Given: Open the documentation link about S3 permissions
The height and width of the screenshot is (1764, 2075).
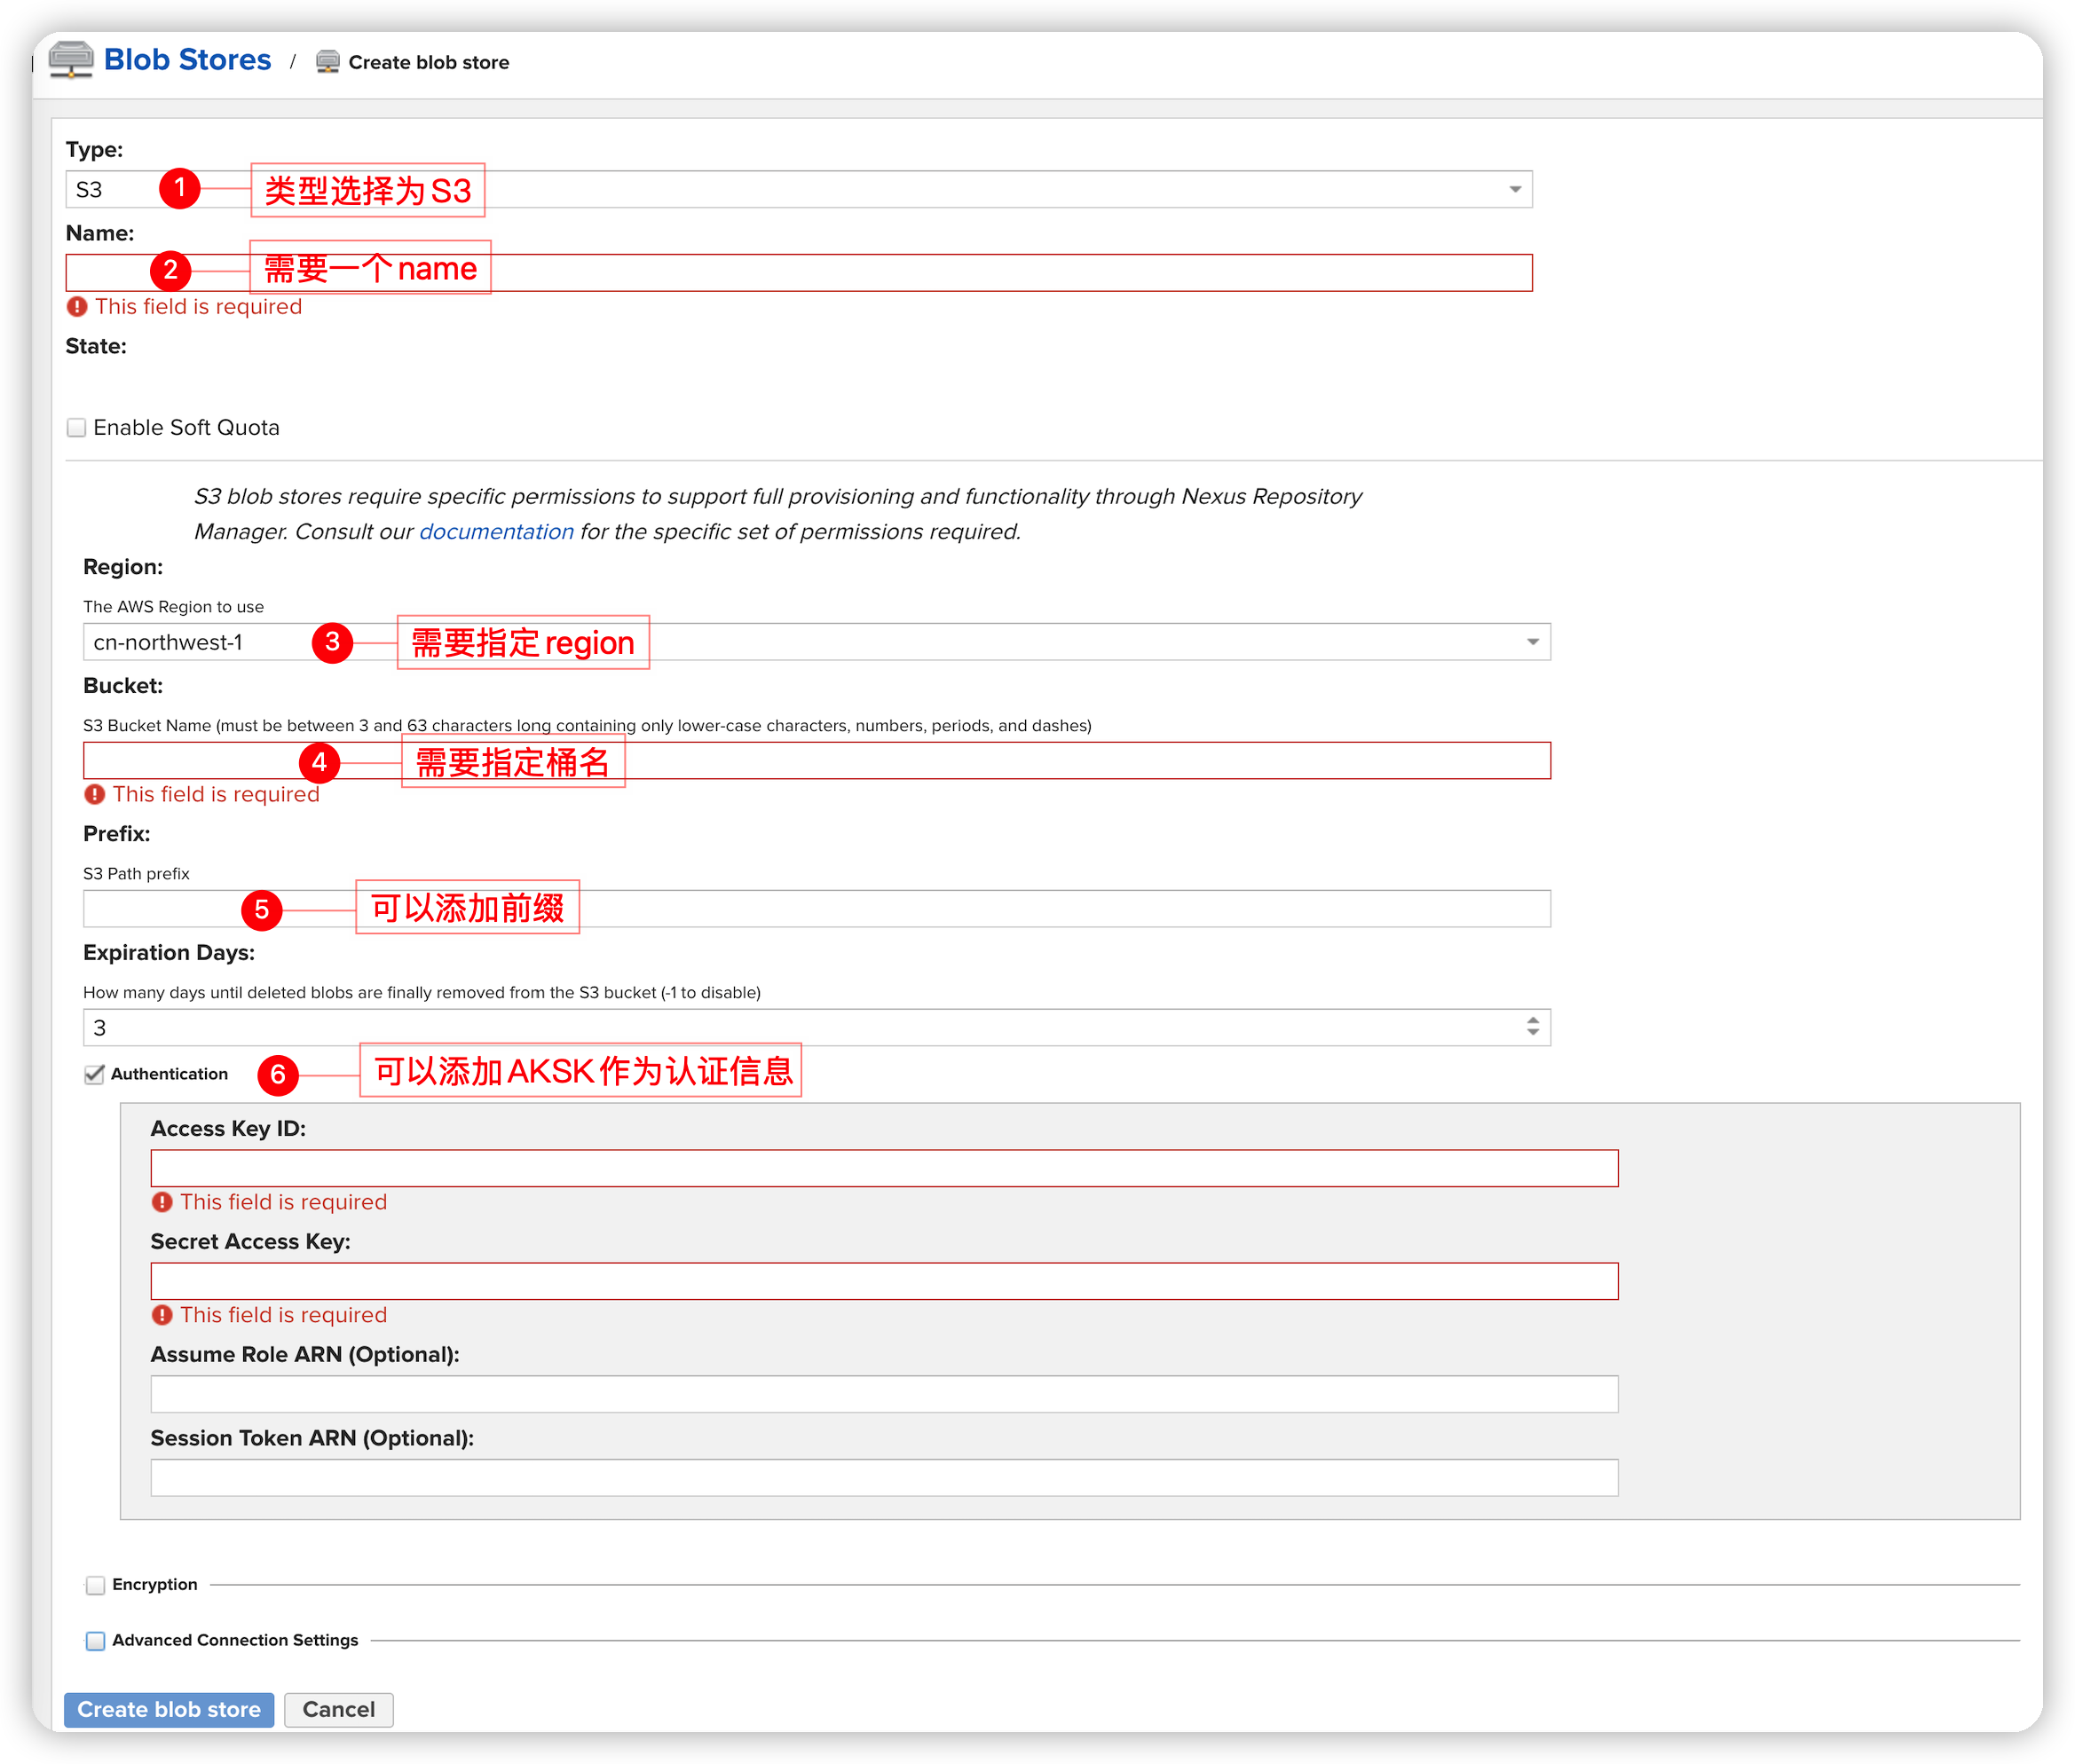Looking at the screenshot, I should click(x=497, y=531).
